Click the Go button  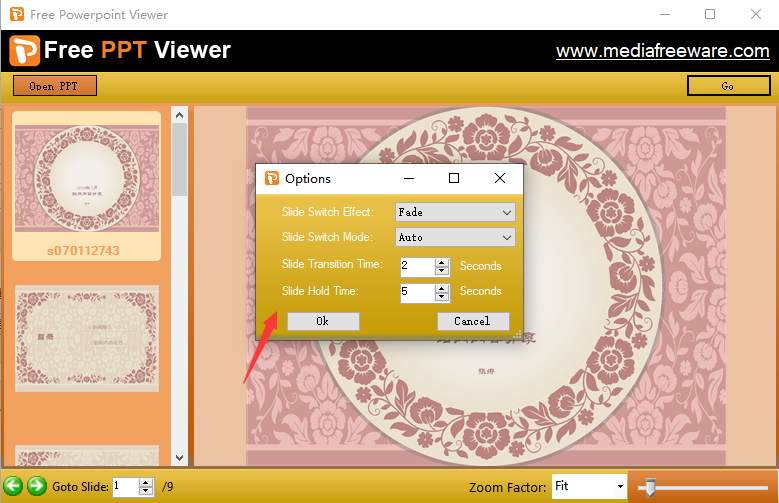(727, 86)
